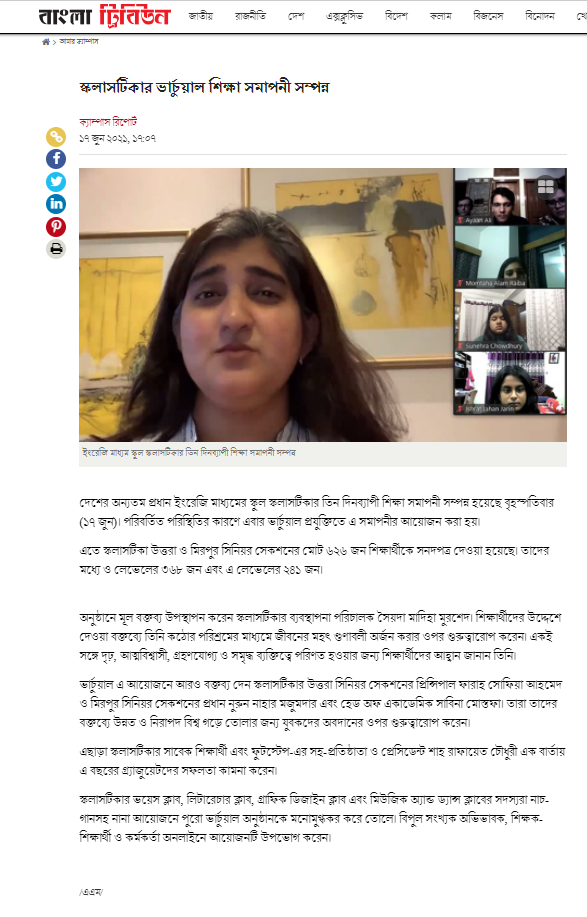Print this article using printer icon
This screenshot has height=917, width=587.
pyautogui.click(x=56, y=249)
